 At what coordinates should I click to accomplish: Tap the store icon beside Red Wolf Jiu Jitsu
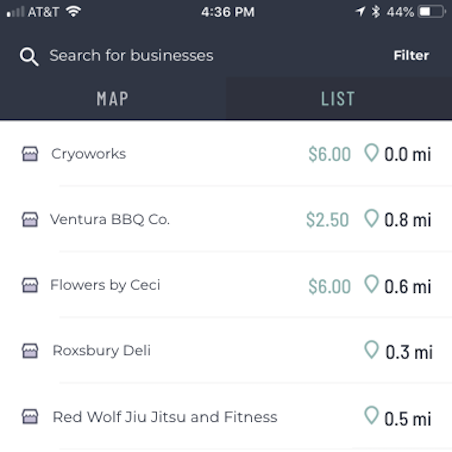30,417
